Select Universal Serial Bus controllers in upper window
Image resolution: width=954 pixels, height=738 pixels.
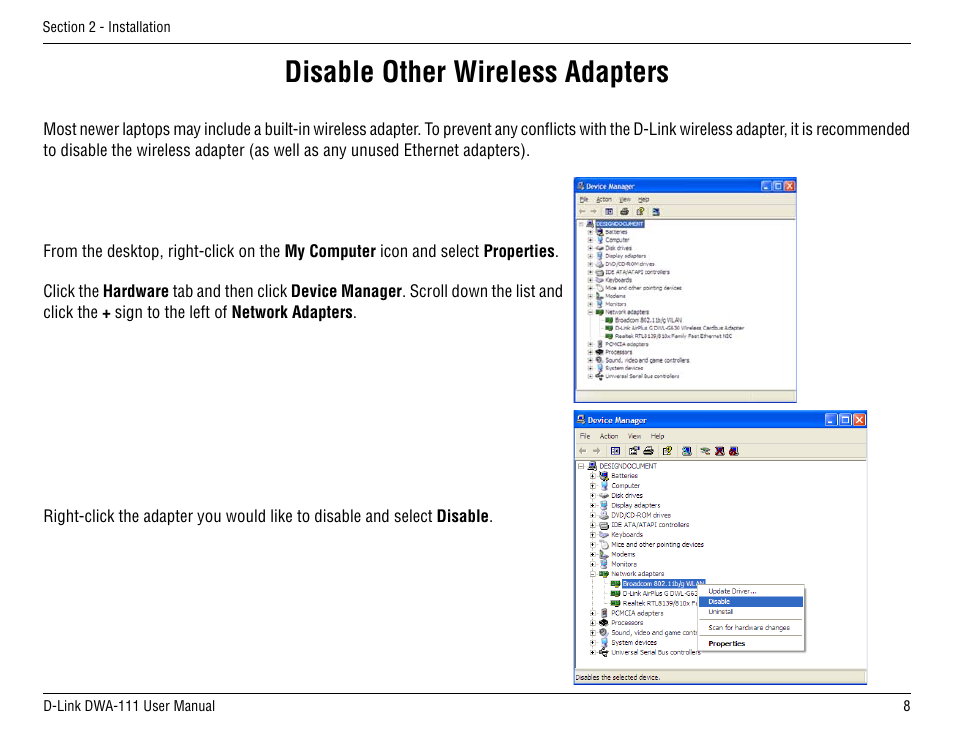pos(642,376)
